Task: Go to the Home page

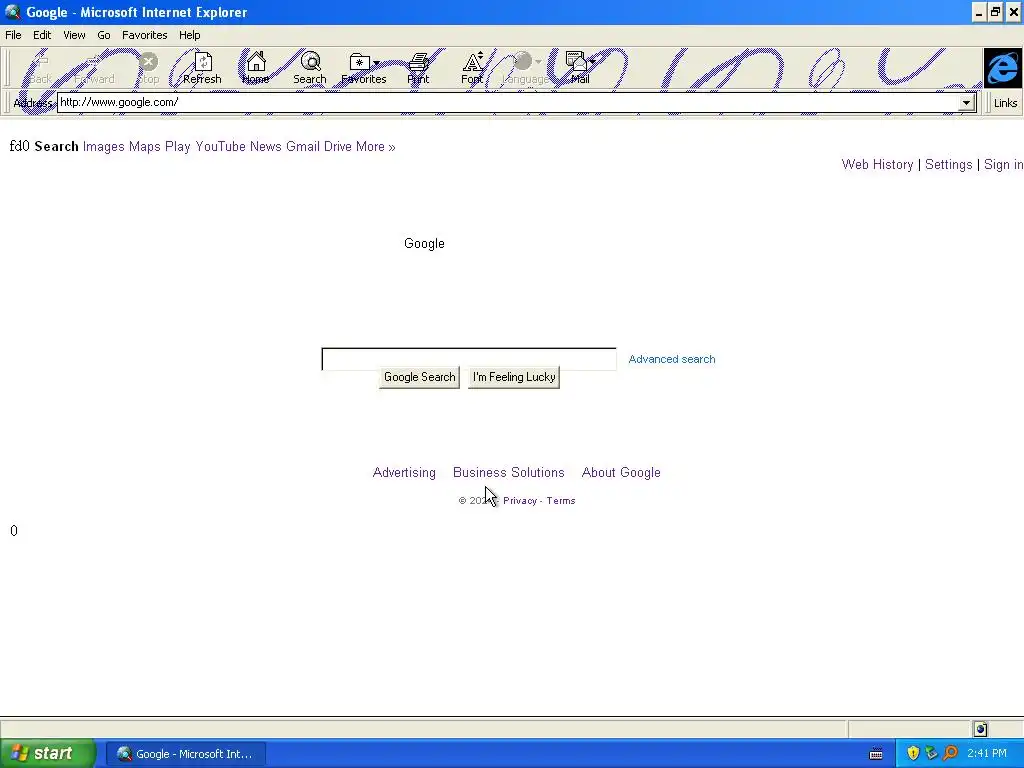Action: coord(255,69)
